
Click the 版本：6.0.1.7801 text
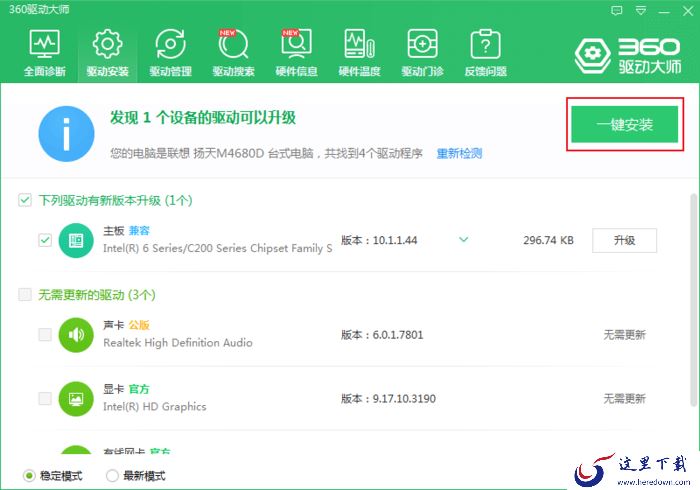click(x=382, y=335)
